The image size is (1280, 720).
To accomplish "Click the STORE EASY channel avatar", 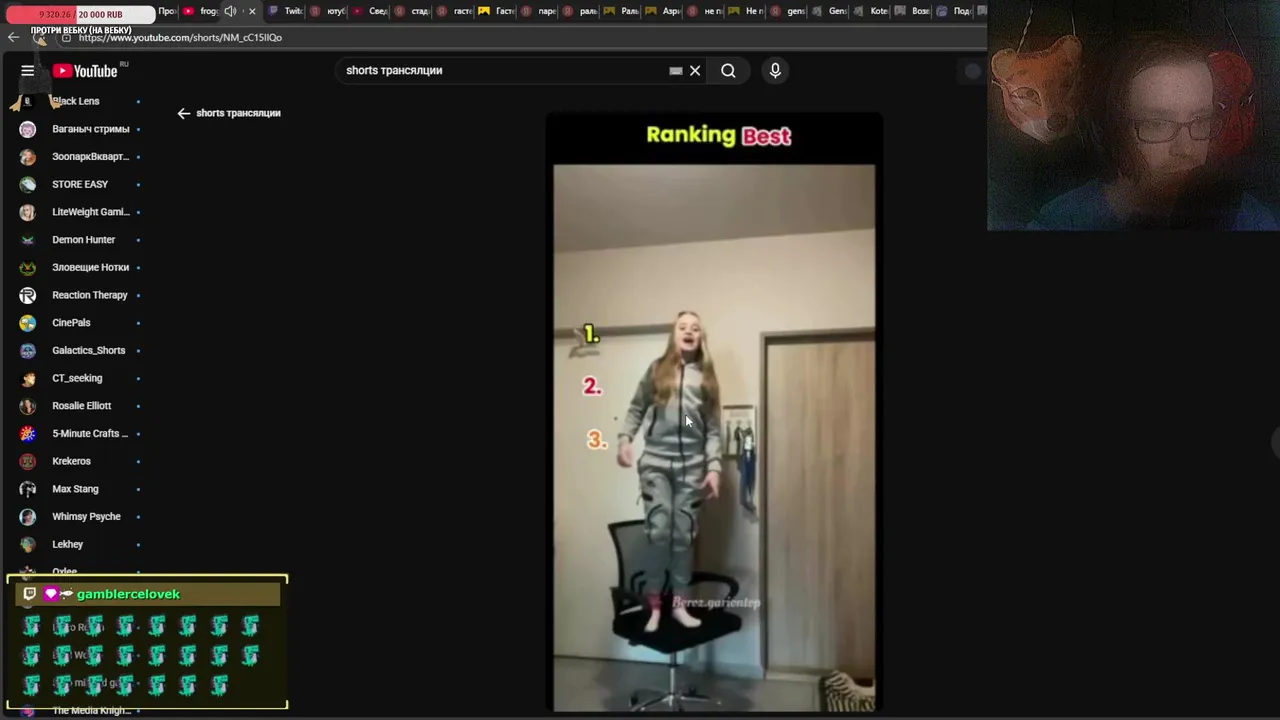I will click(x=28, y=184).
